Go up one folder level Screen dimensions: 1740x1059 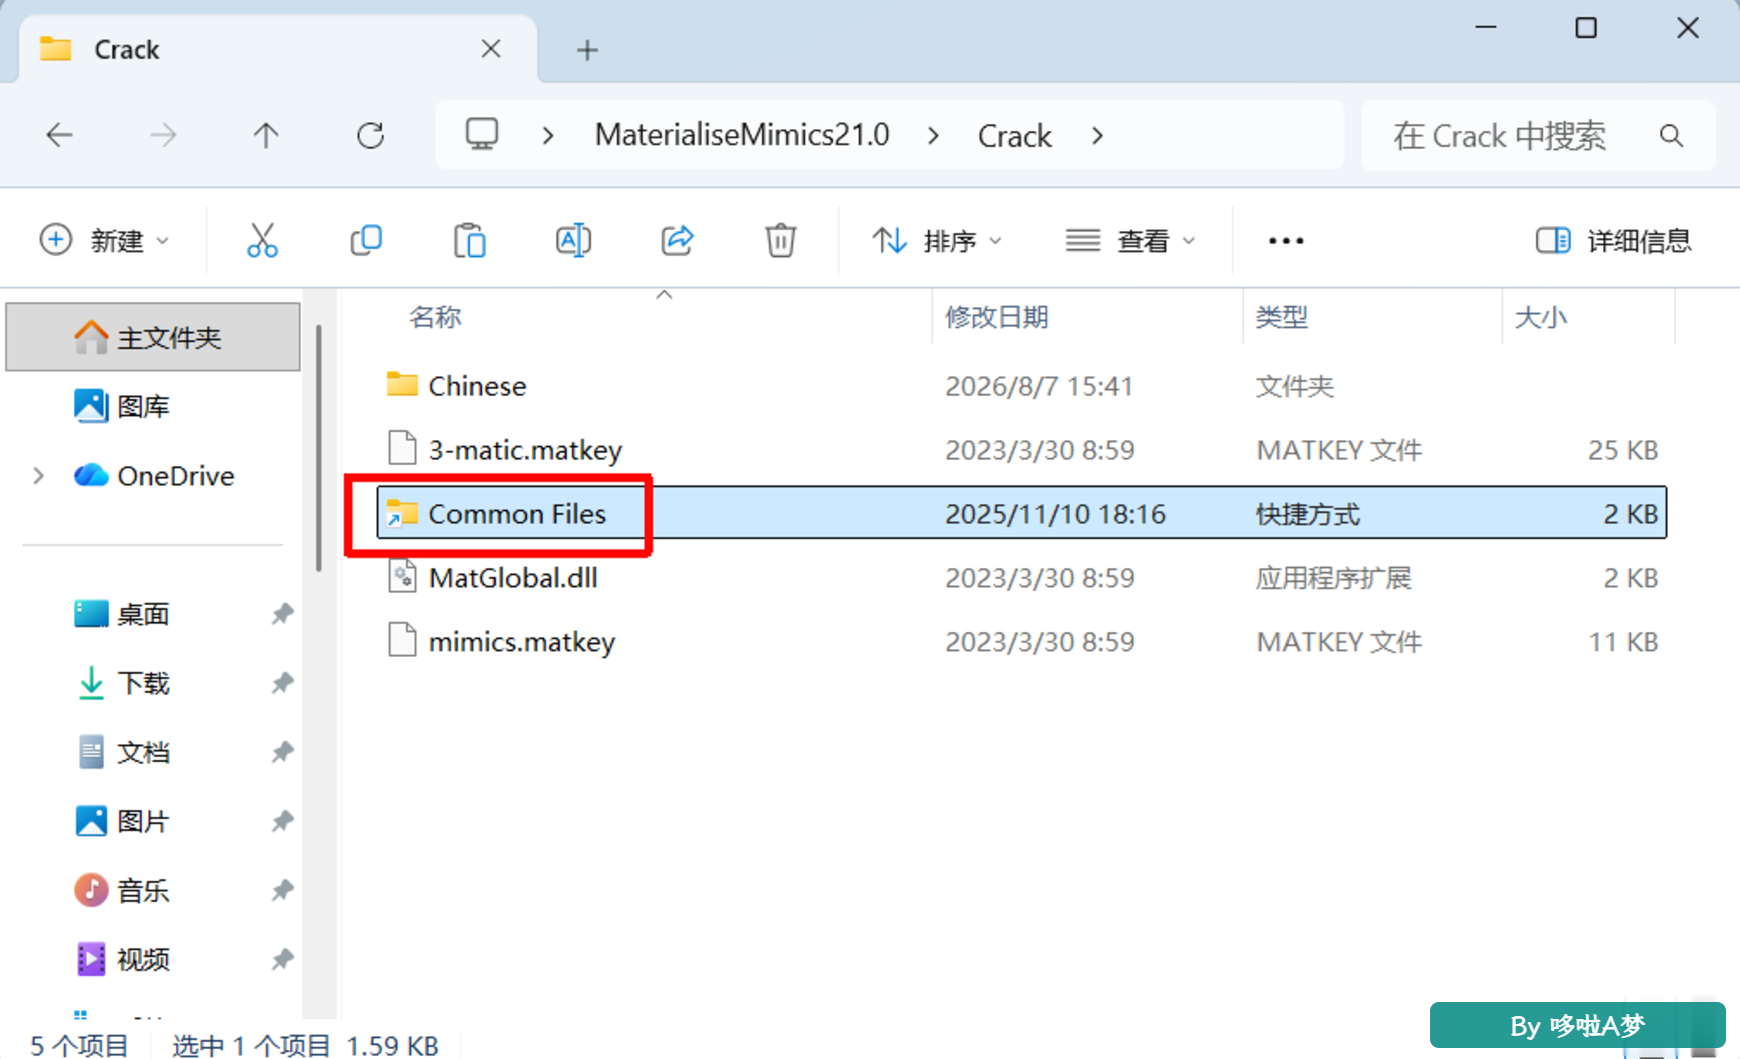pyautogui.click(x=266, y=135)
